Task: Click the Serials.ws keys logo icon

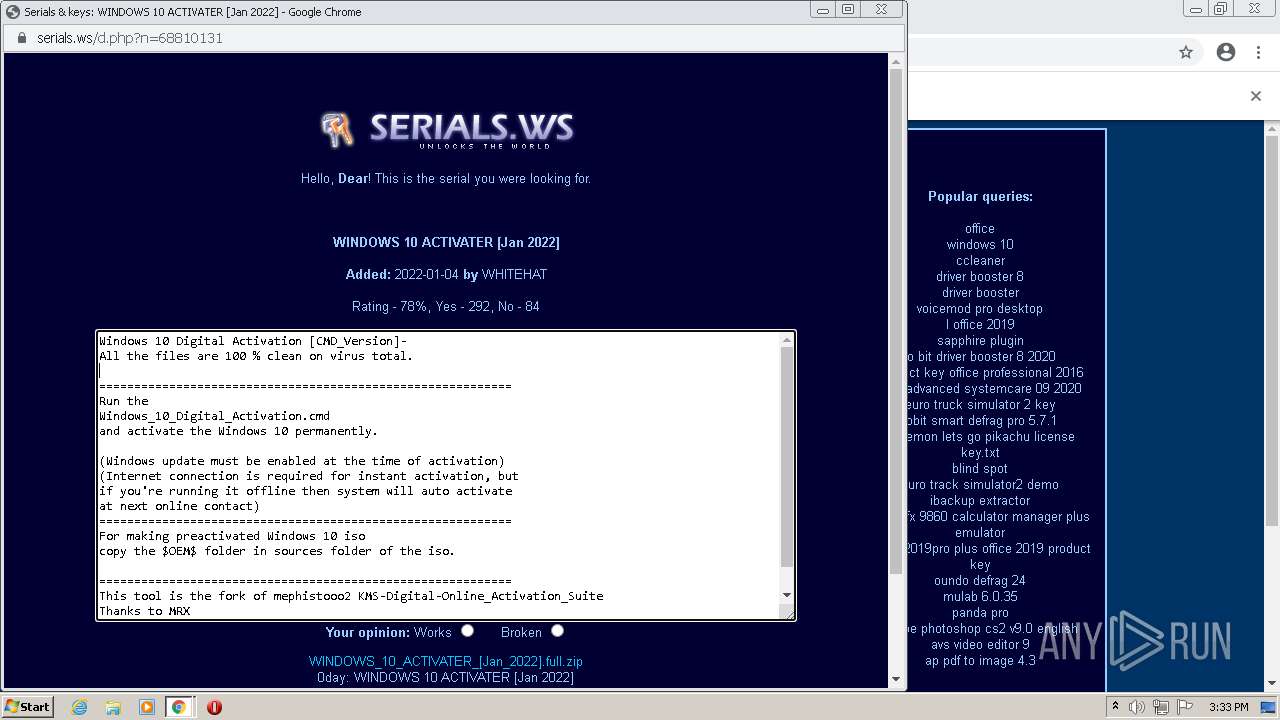Action: (337, 130)
